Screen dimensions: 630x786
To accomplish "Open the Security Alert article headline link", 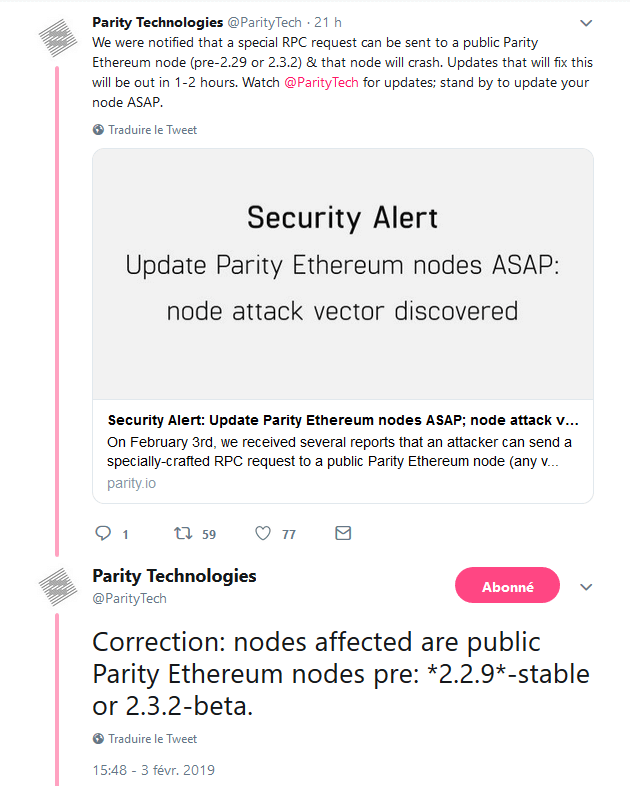I will (x=342, y=420).
